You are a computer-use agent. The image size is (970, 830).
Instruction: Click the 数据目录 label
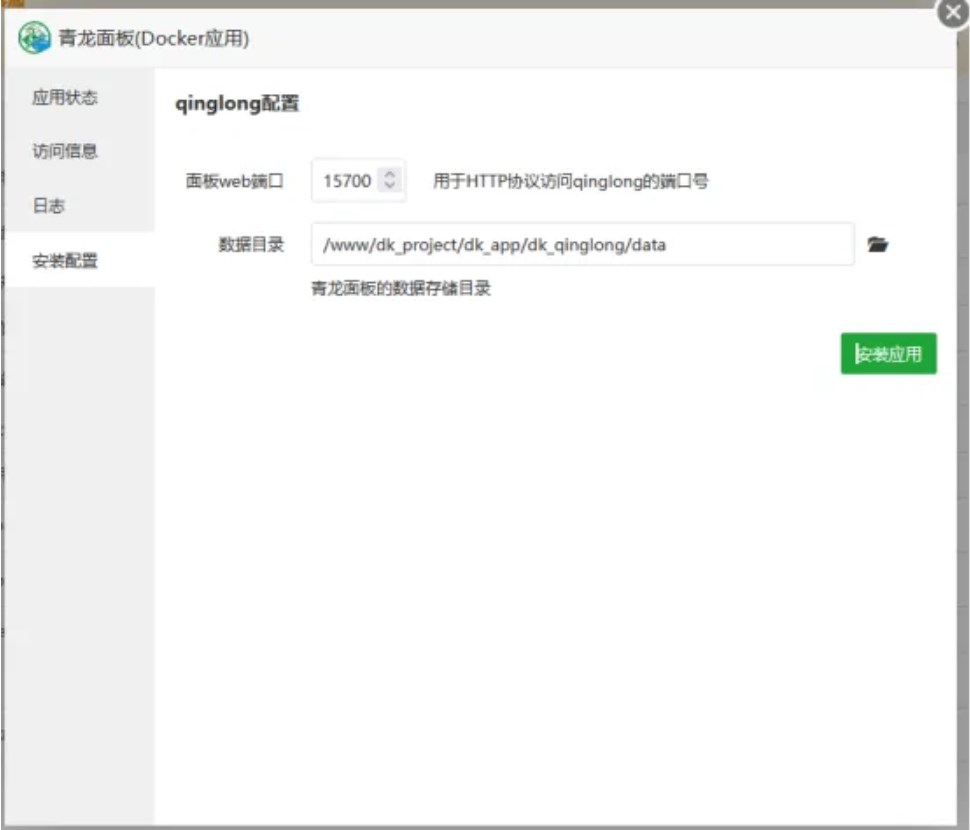point(251,244)
